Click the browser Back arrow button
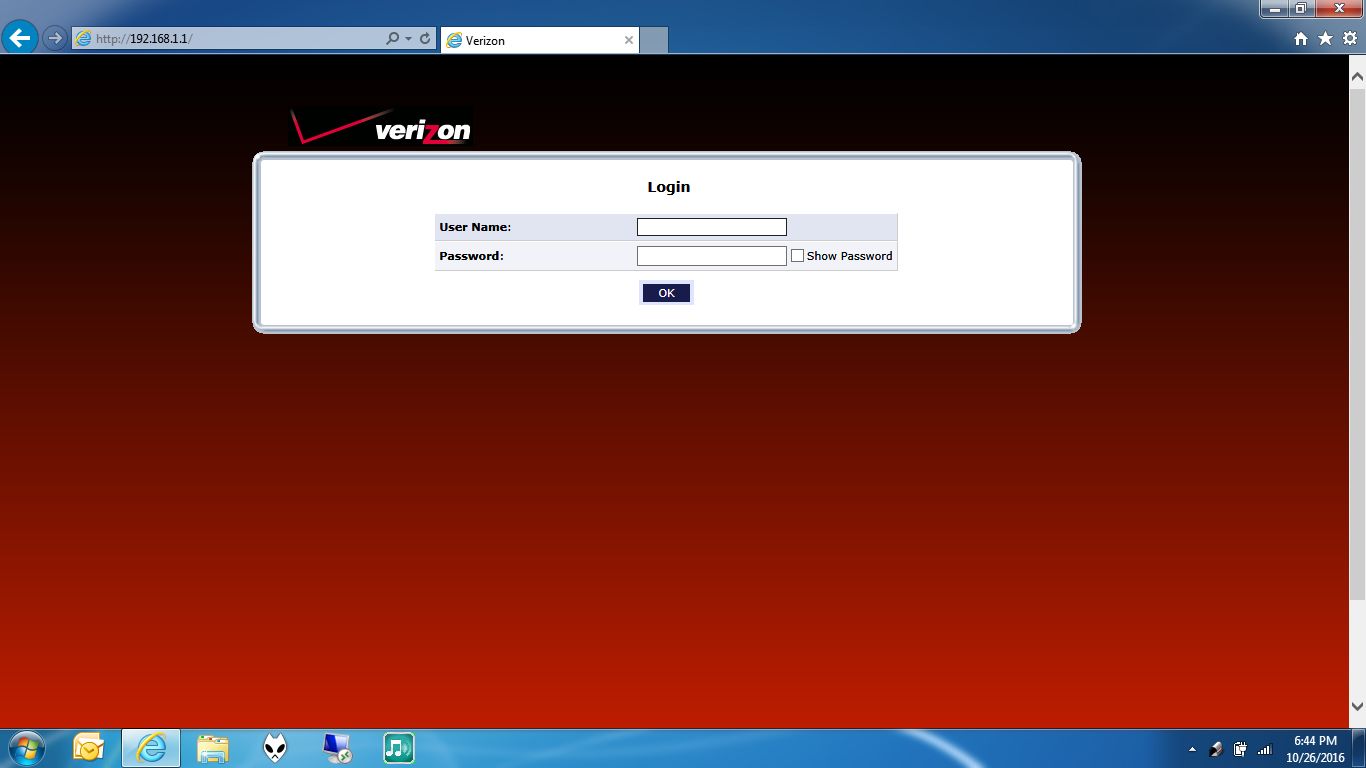The image size is (1366, 768). (21, 39)
